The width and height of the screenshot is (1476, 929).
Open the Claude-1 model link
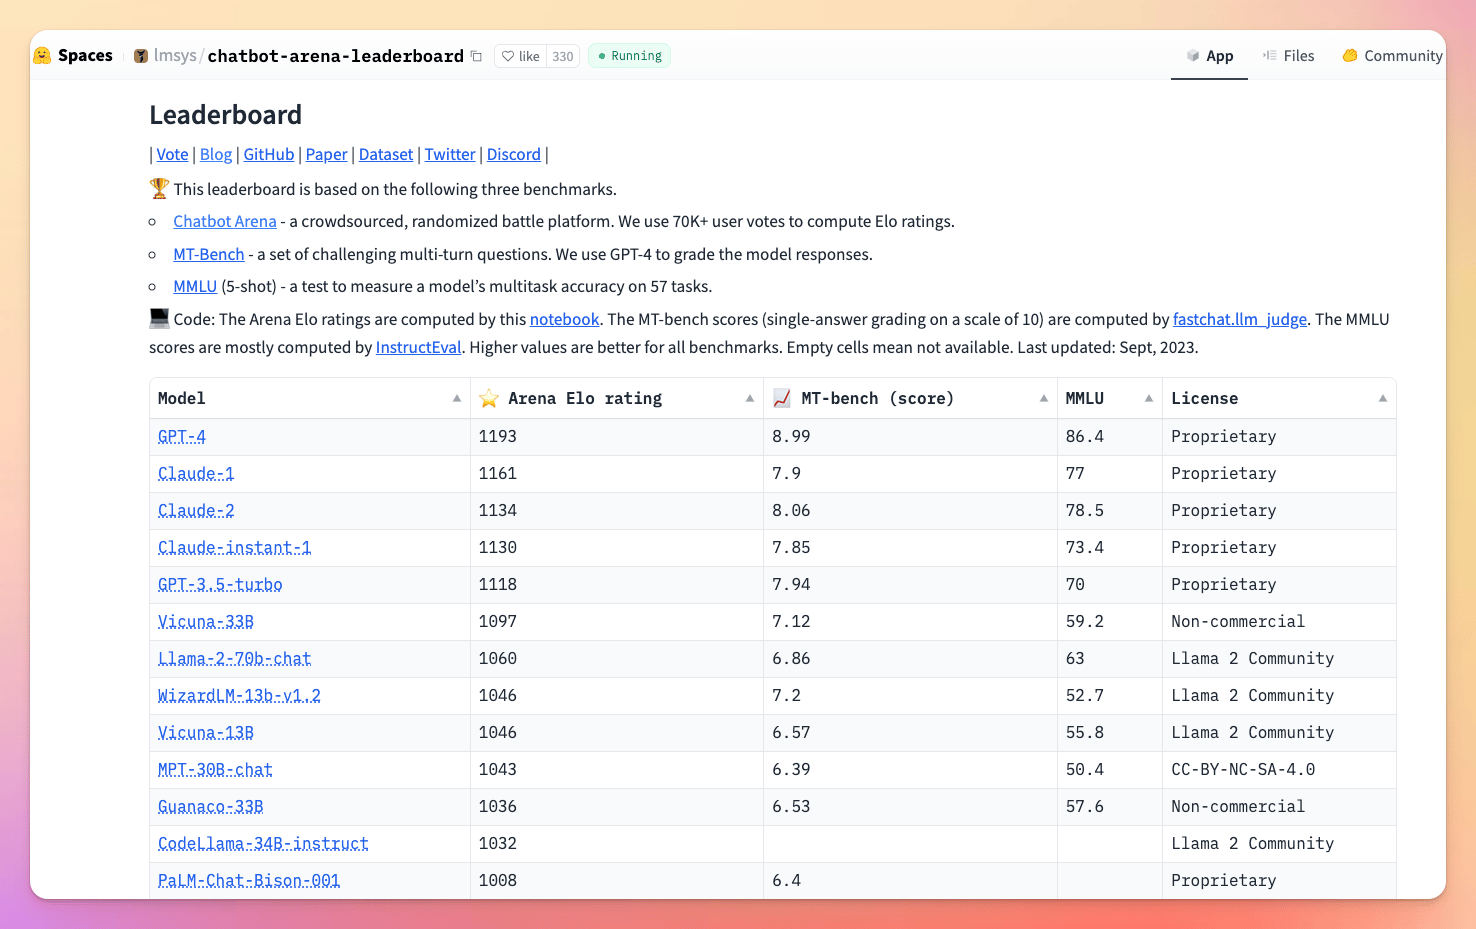pyautogui.click(x=196, y=474)
